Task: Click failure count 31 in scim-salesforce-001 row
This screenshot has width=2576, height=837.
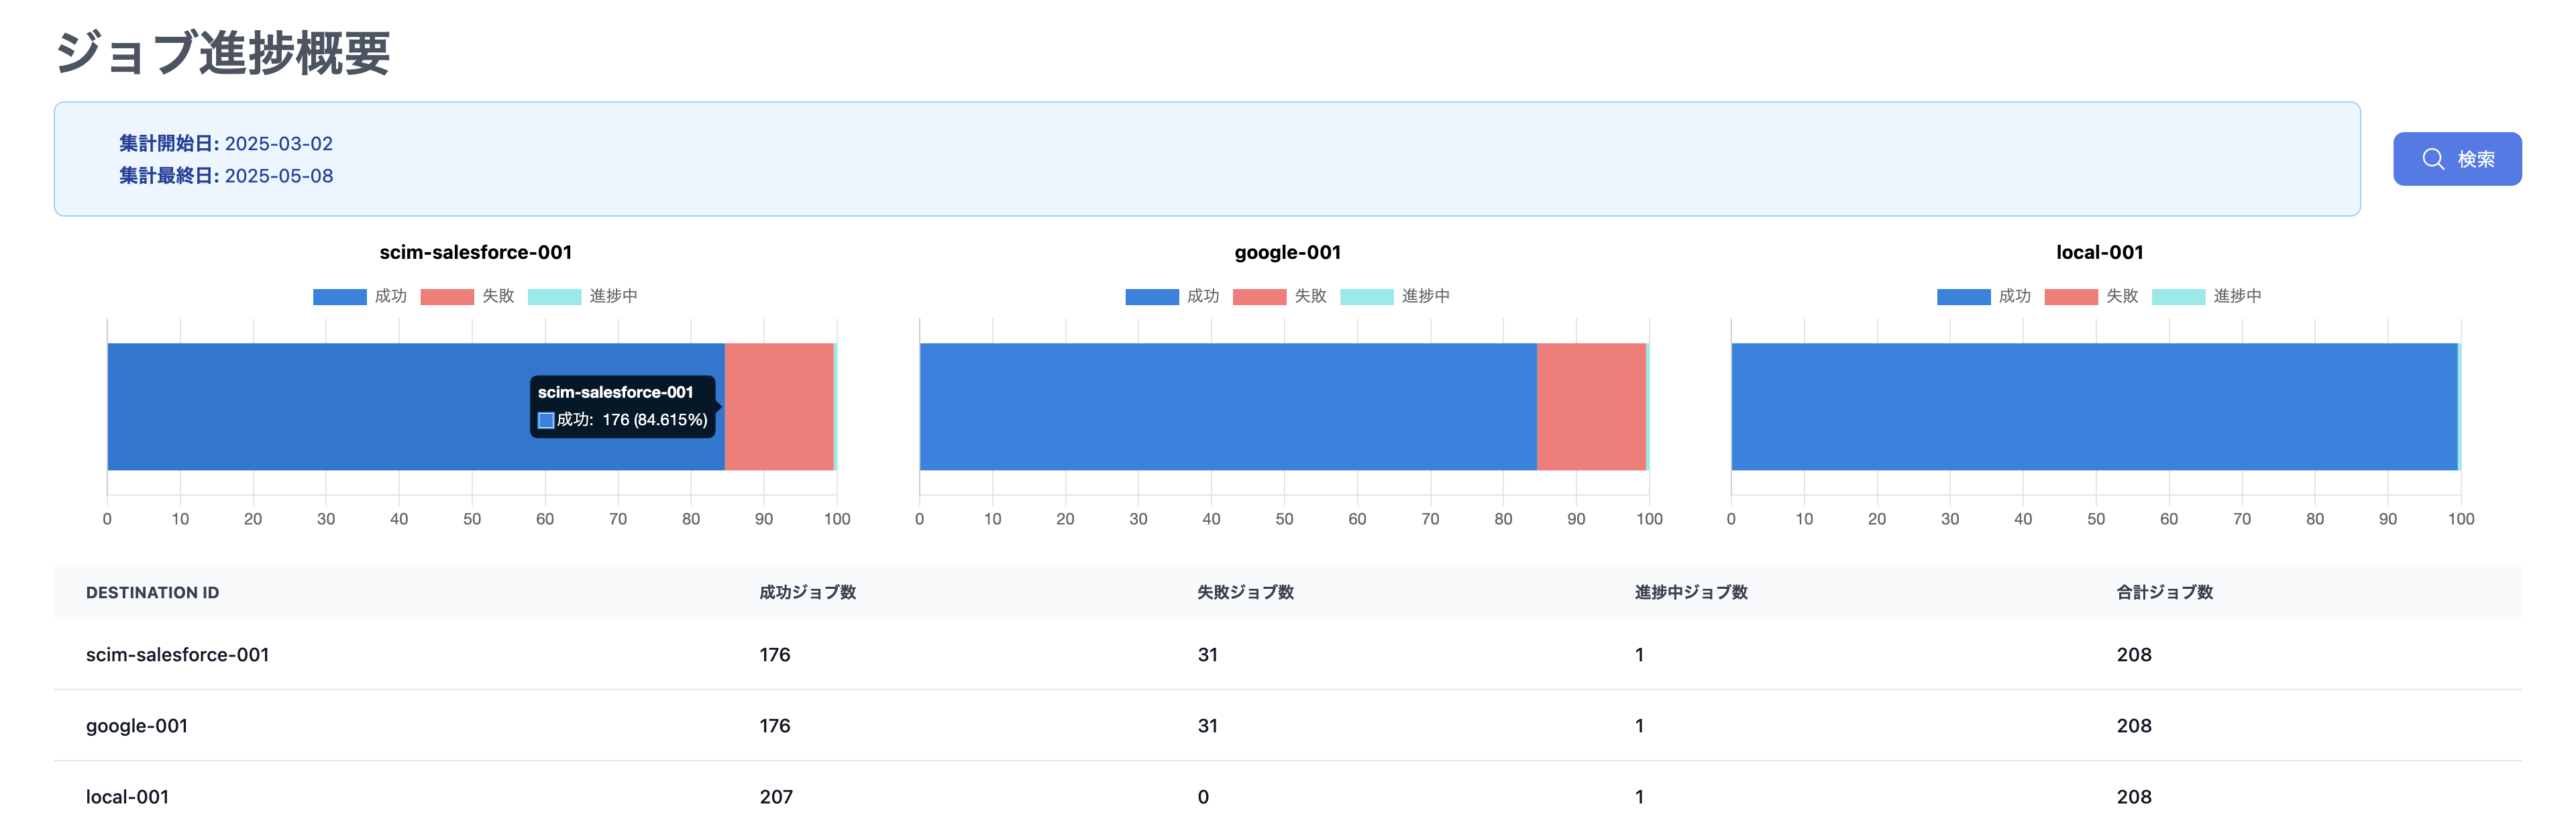Action: coord(1208,655)
